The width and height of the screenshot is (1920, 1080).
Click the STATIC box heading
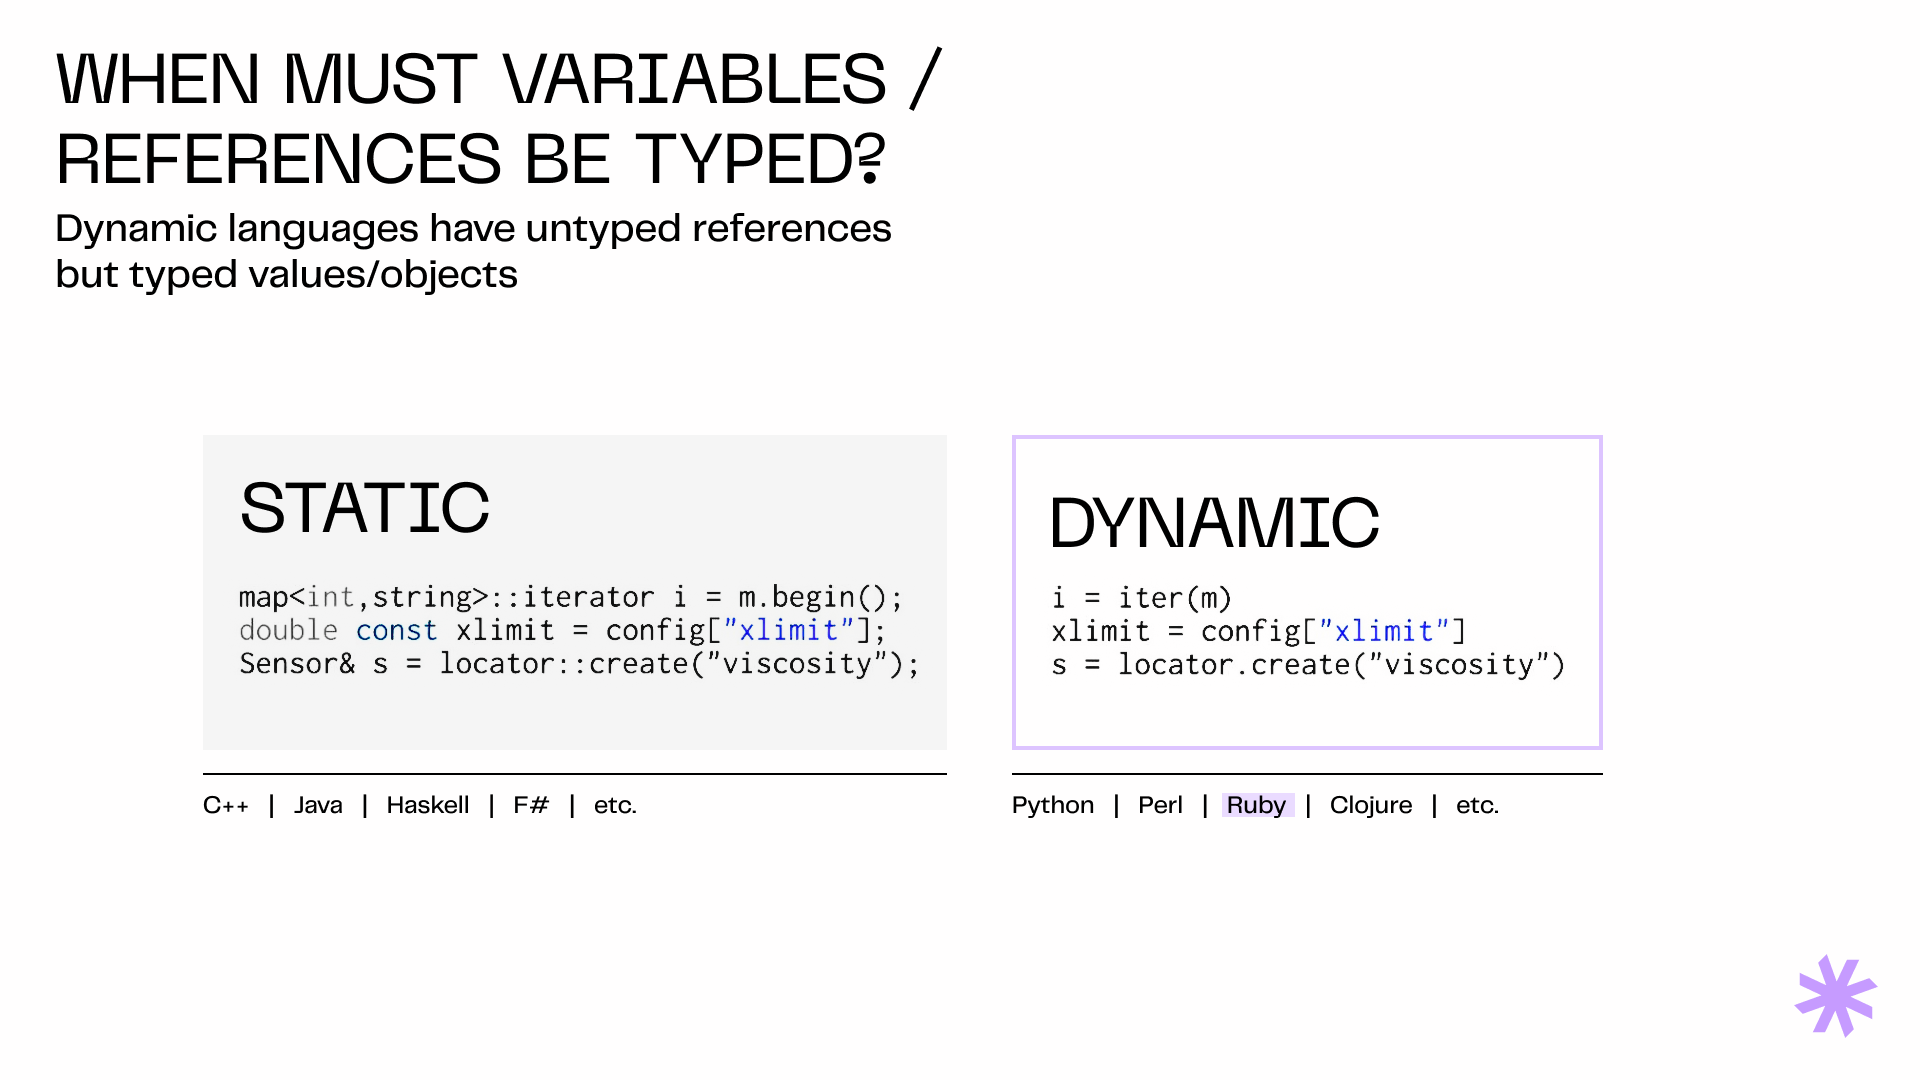pos(365,507)
